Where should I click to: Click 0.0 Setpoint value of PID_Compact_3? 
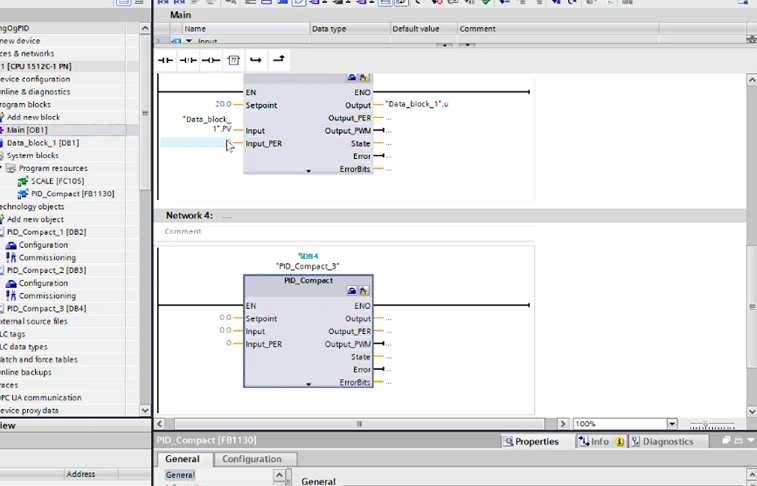pos(225,318)
